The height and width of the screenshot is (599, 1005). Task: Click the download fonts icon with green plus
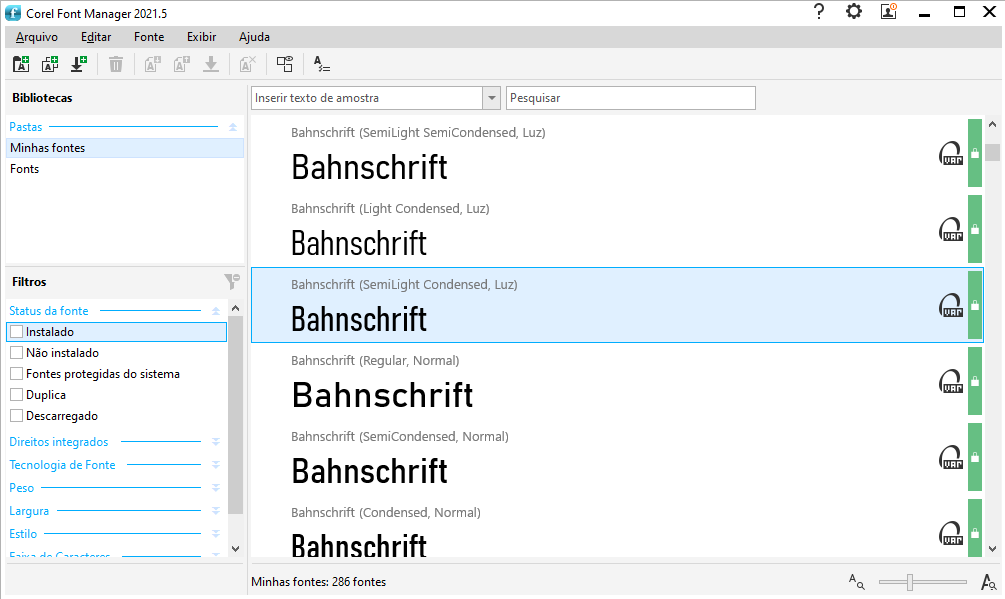(x=79, y=64)
